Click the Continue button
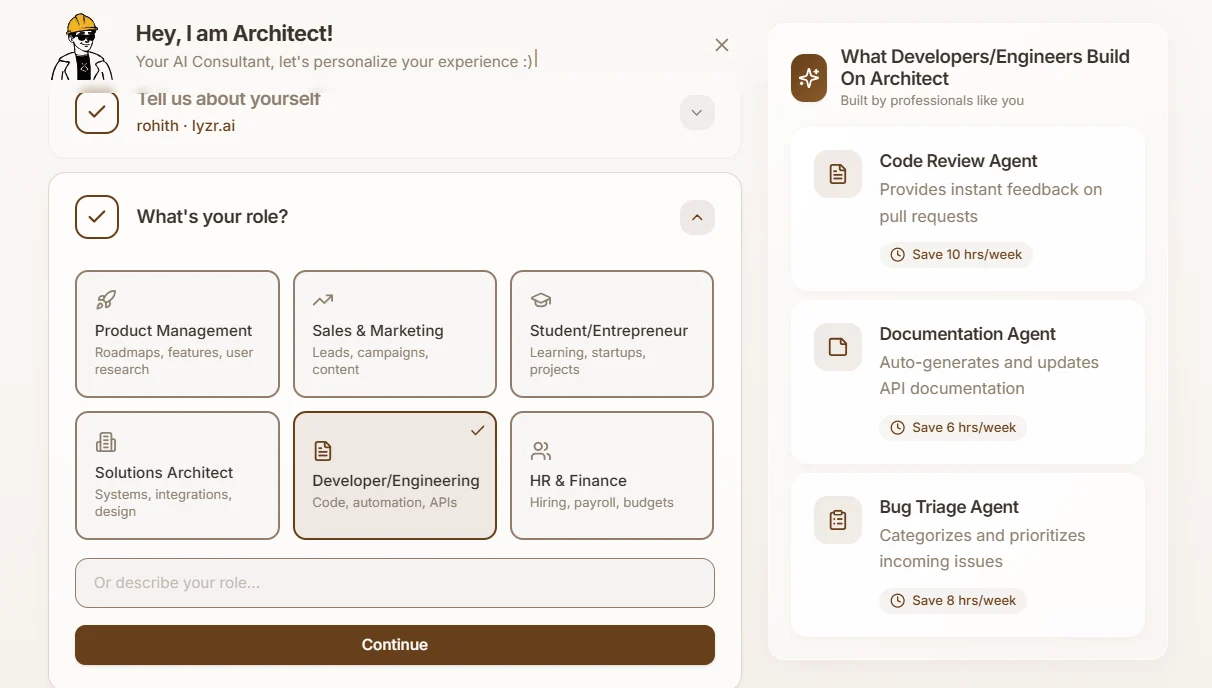Viewport: 1212px width, 688px height. tap(395, 645)
